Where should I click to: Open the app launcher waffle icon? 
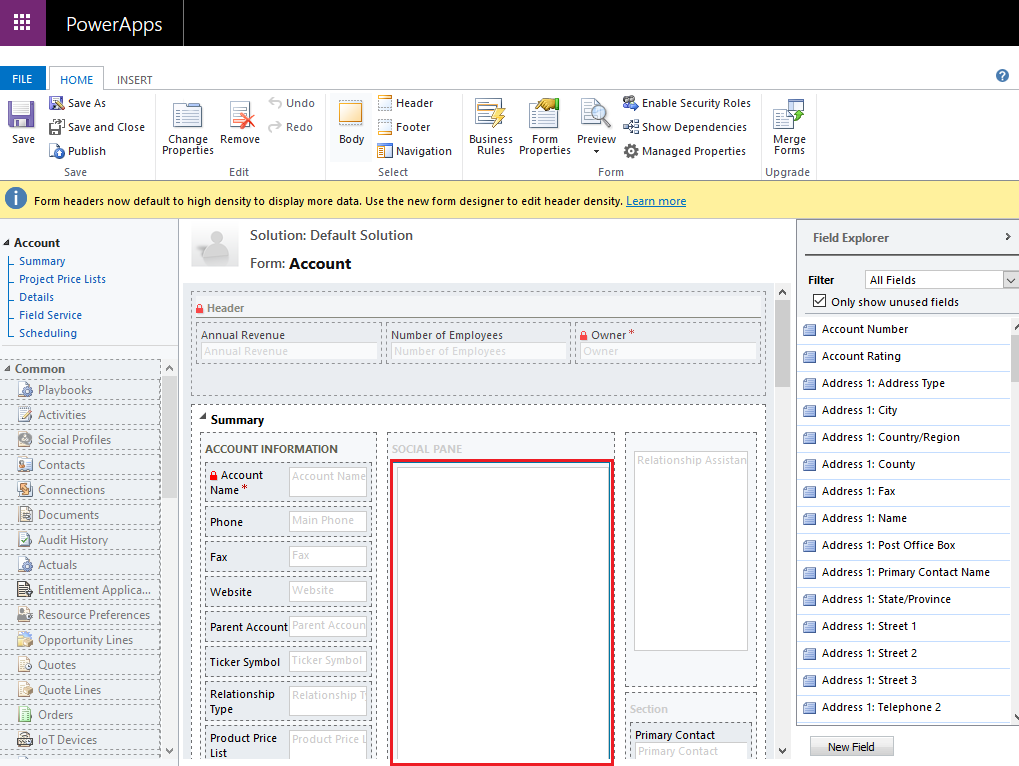point(22,23)
